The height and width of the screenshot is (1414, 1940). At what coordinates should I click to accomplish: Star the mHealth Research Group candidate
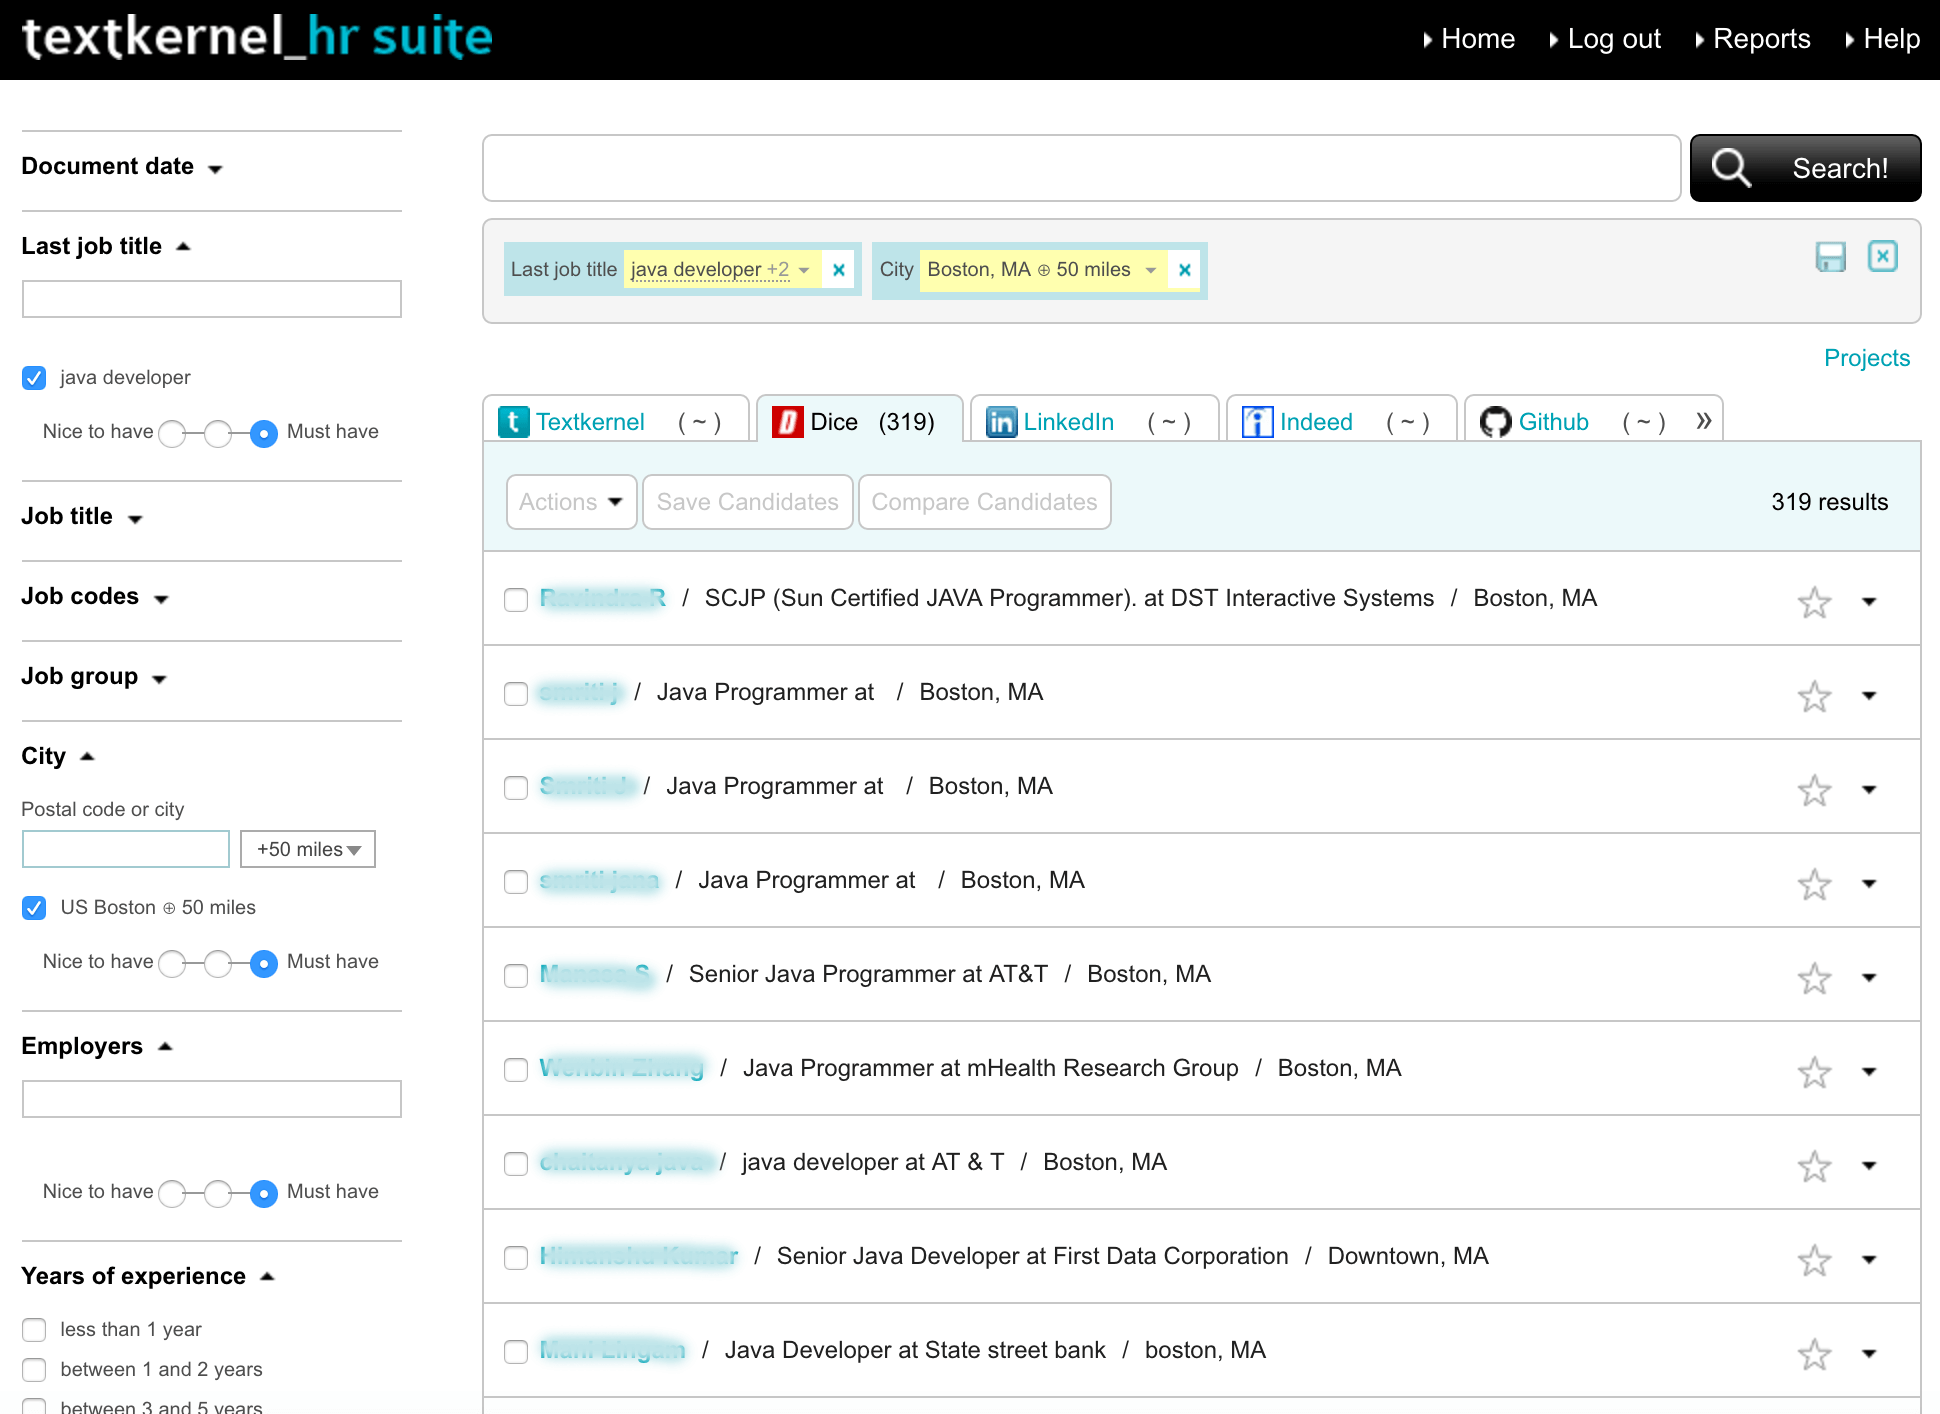(1814, 1072)
